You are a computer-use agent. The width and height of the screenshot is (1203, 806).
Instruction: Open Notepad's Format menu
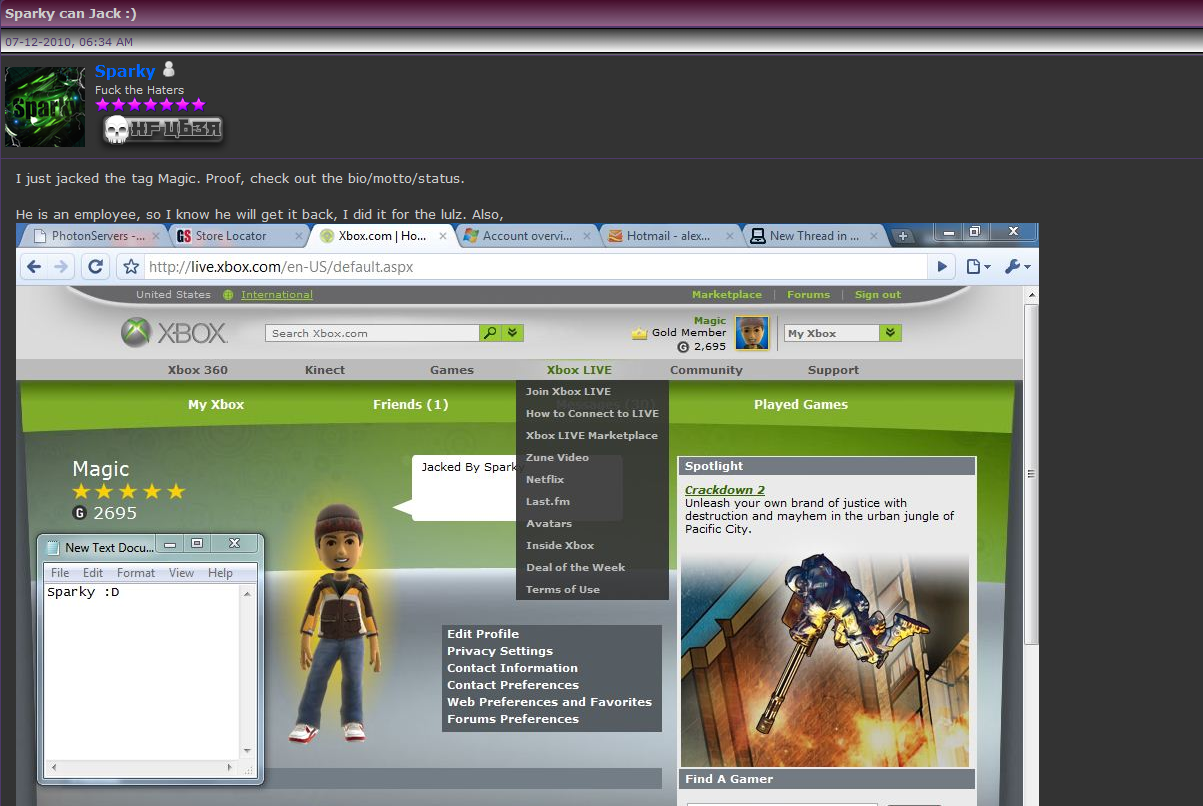pos(136,573)
